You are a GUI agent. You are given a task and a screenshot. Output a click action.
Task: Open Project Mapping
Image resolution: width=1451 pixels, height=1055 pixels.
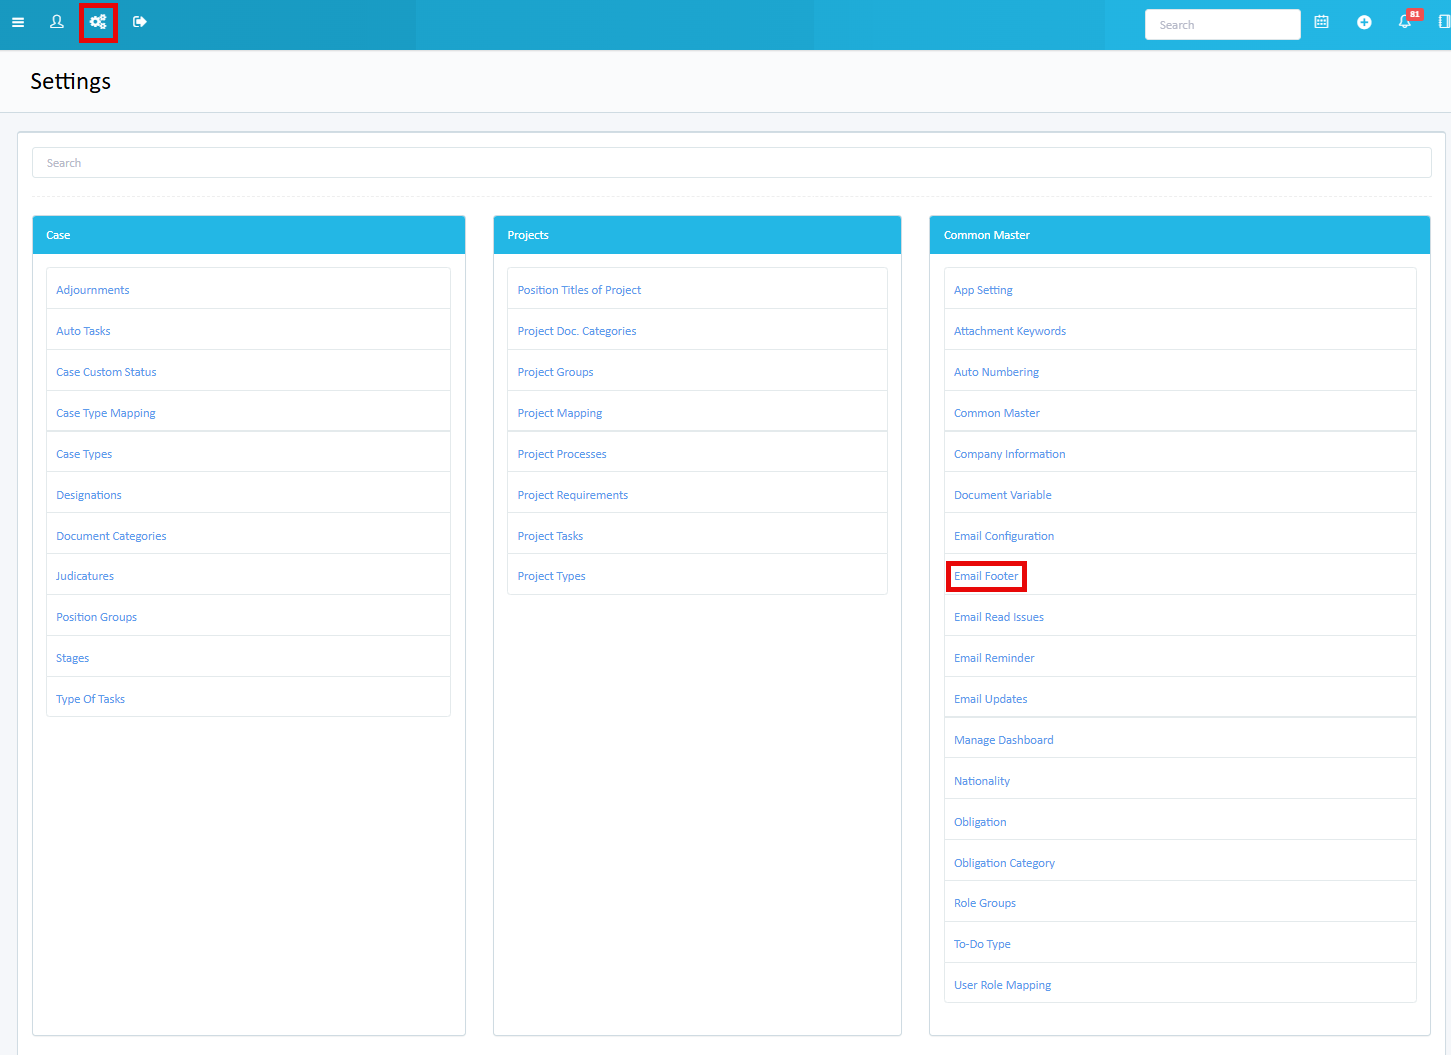click(560, 413)
